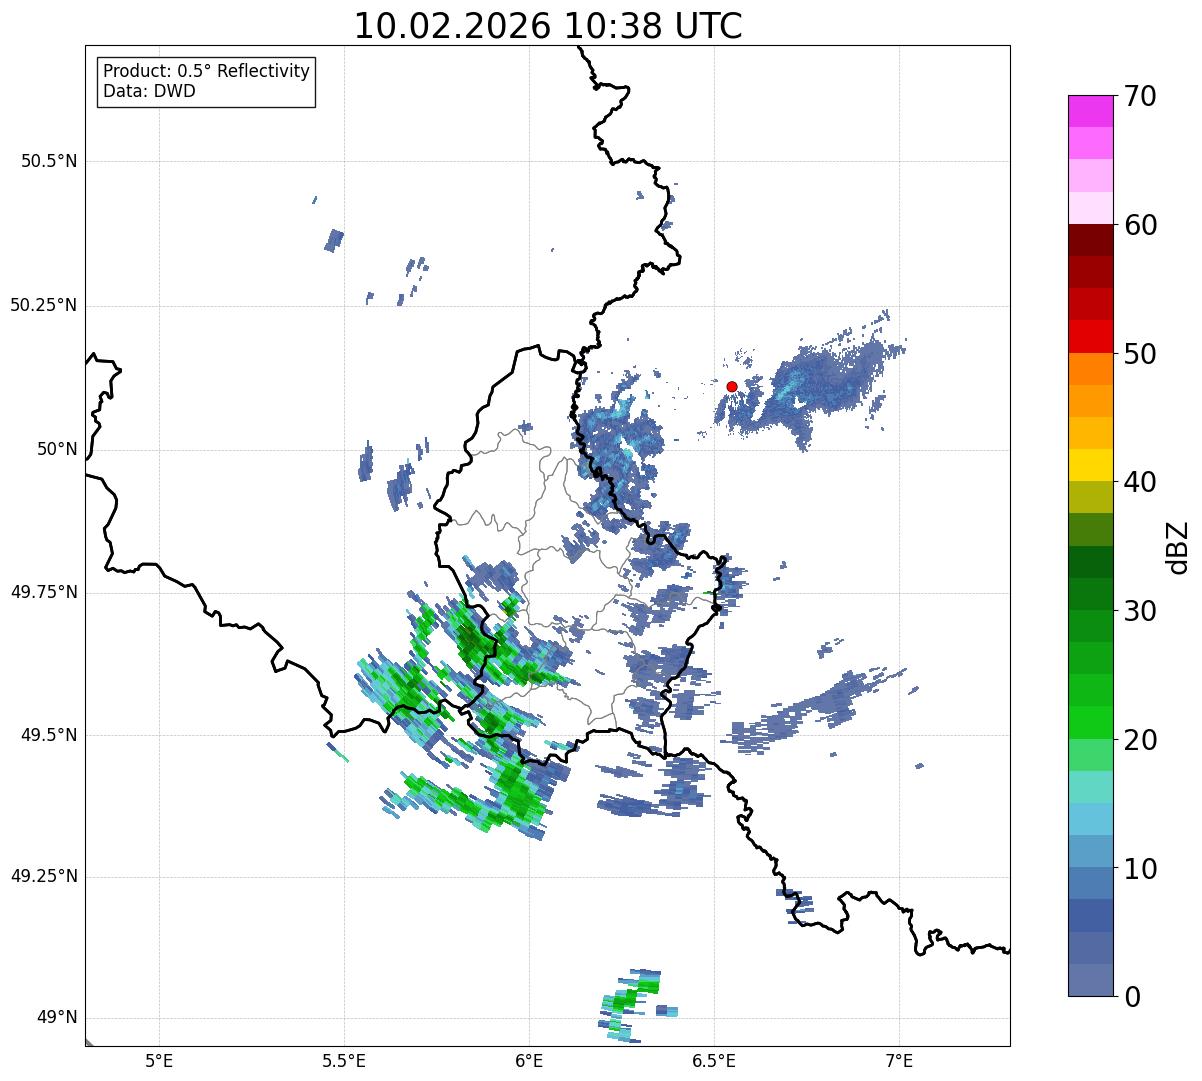Screen dimensions: 1202x1081
Task: Click the 49.5°N latitude label
Action: 48,735
